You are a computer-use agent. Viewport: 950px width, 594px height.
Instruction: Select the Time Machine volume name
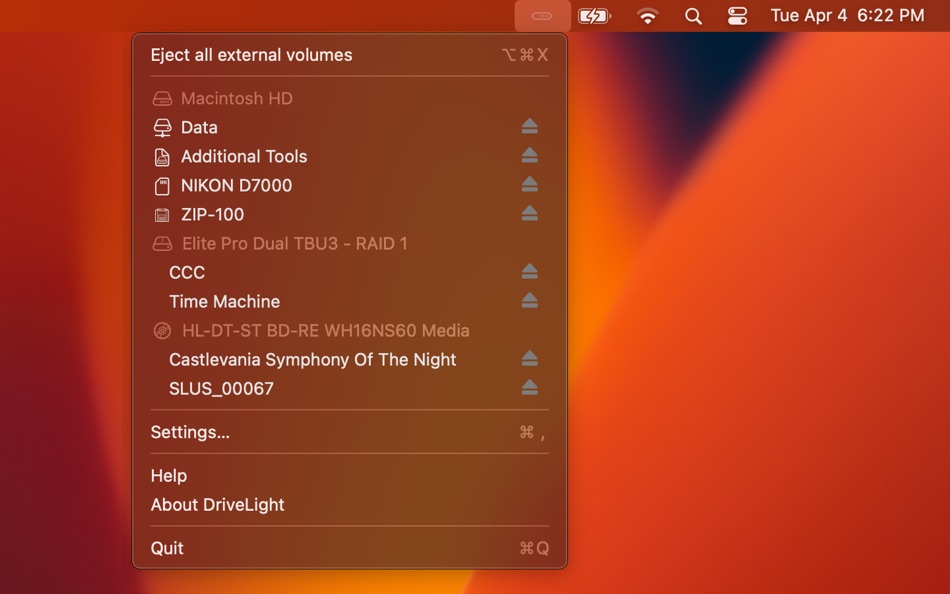[x=225, y=302]
